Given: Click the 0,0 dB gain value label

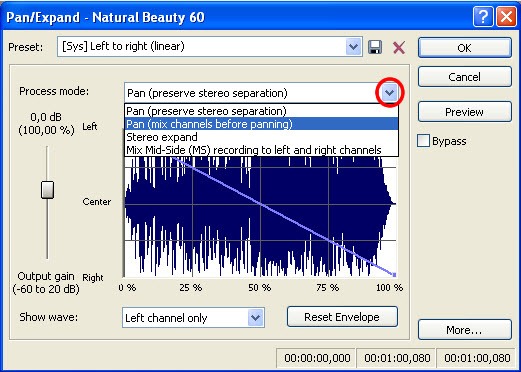Looking at the screenshot, I should (x=46, y=117).
